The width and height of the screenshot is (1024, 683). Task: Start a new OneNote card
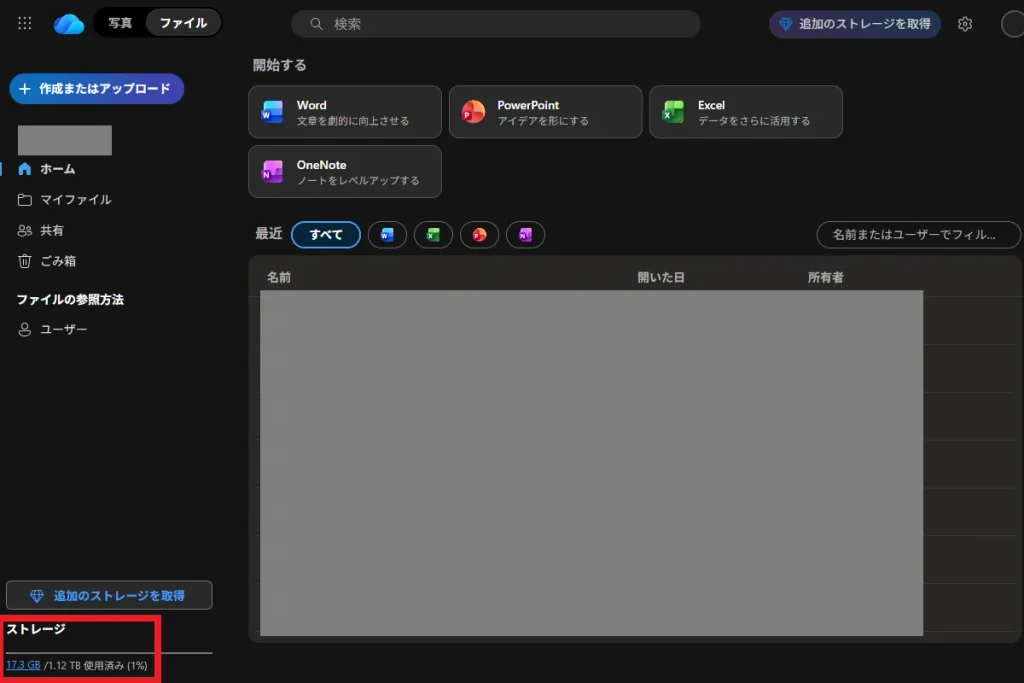(345, 172)
